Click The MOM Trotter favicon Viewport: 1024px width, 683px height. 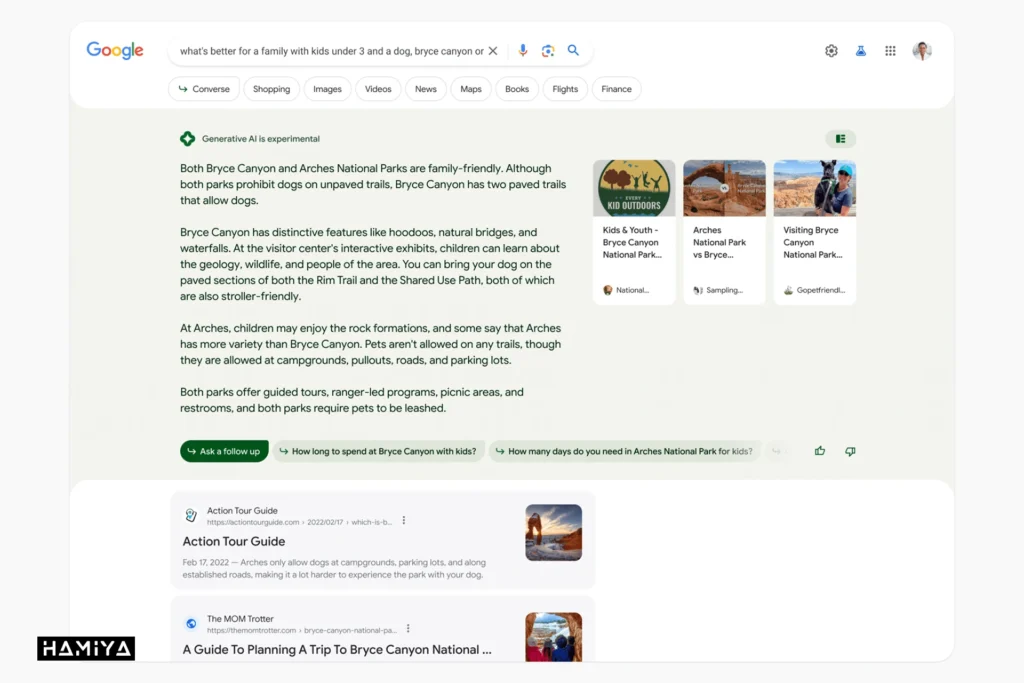click(191, 624)
